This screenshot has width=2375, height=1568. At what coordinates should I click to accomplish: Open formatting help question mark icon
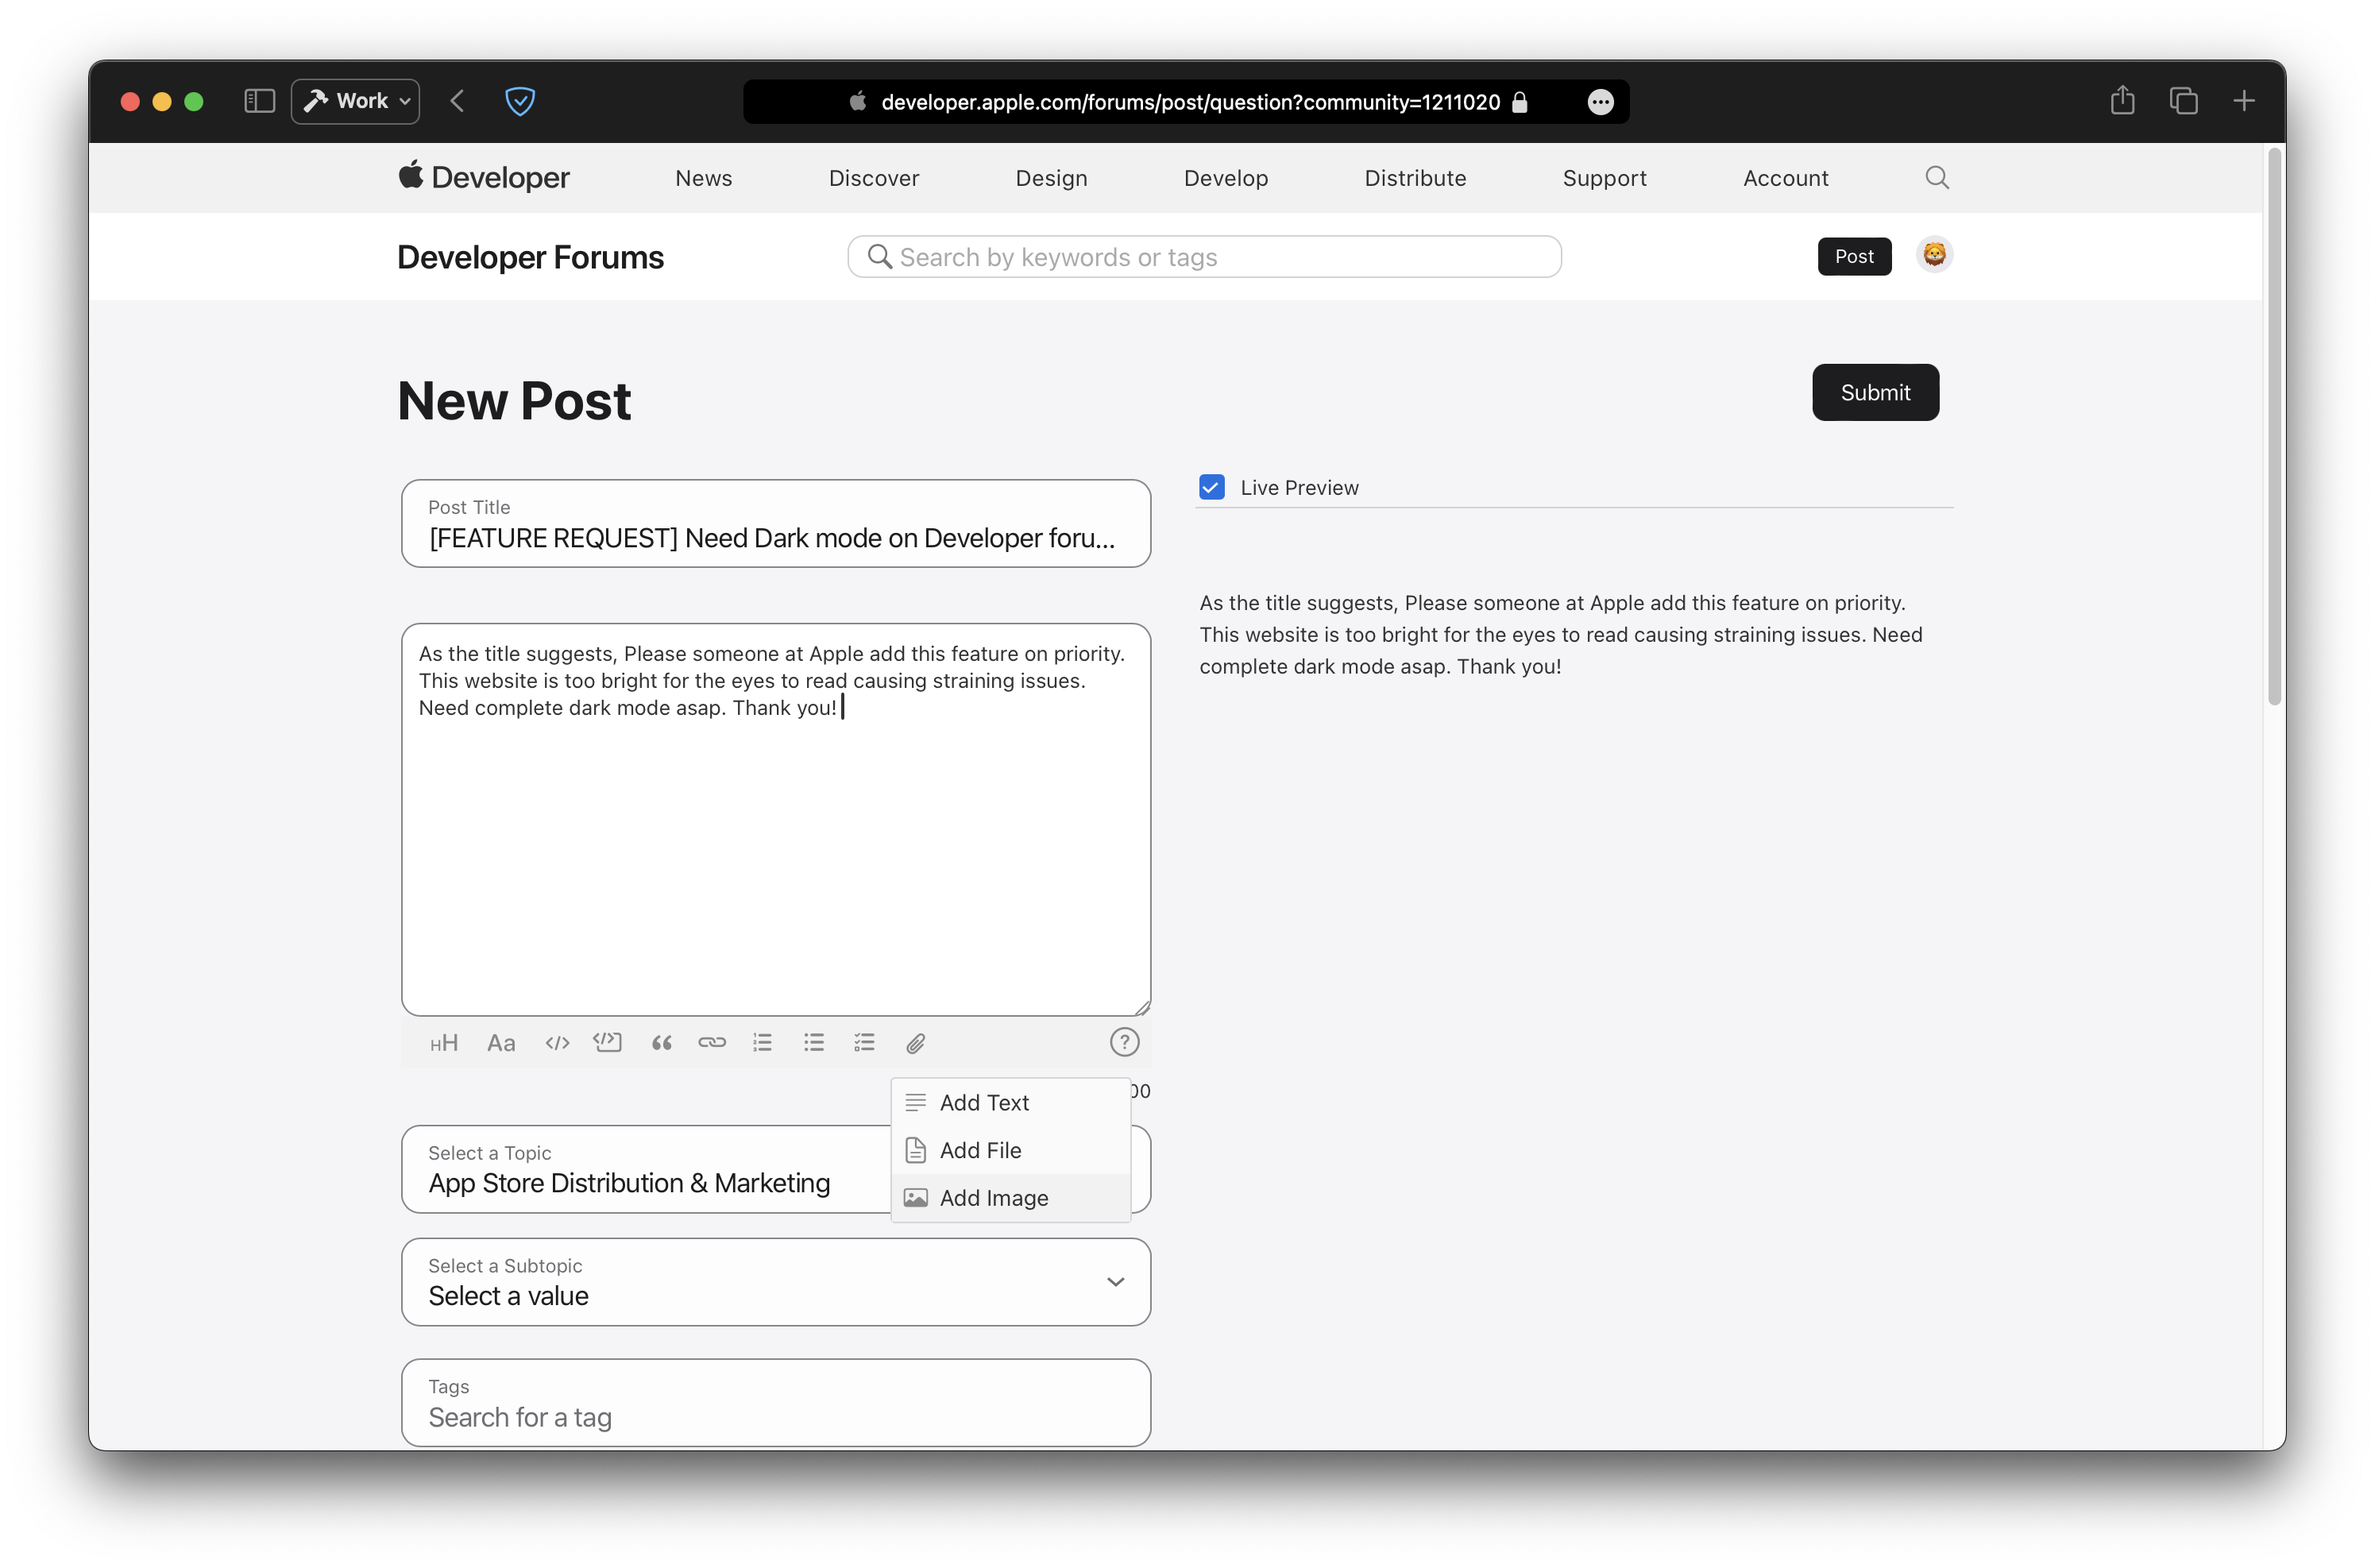click(x=1124, y=1042)
